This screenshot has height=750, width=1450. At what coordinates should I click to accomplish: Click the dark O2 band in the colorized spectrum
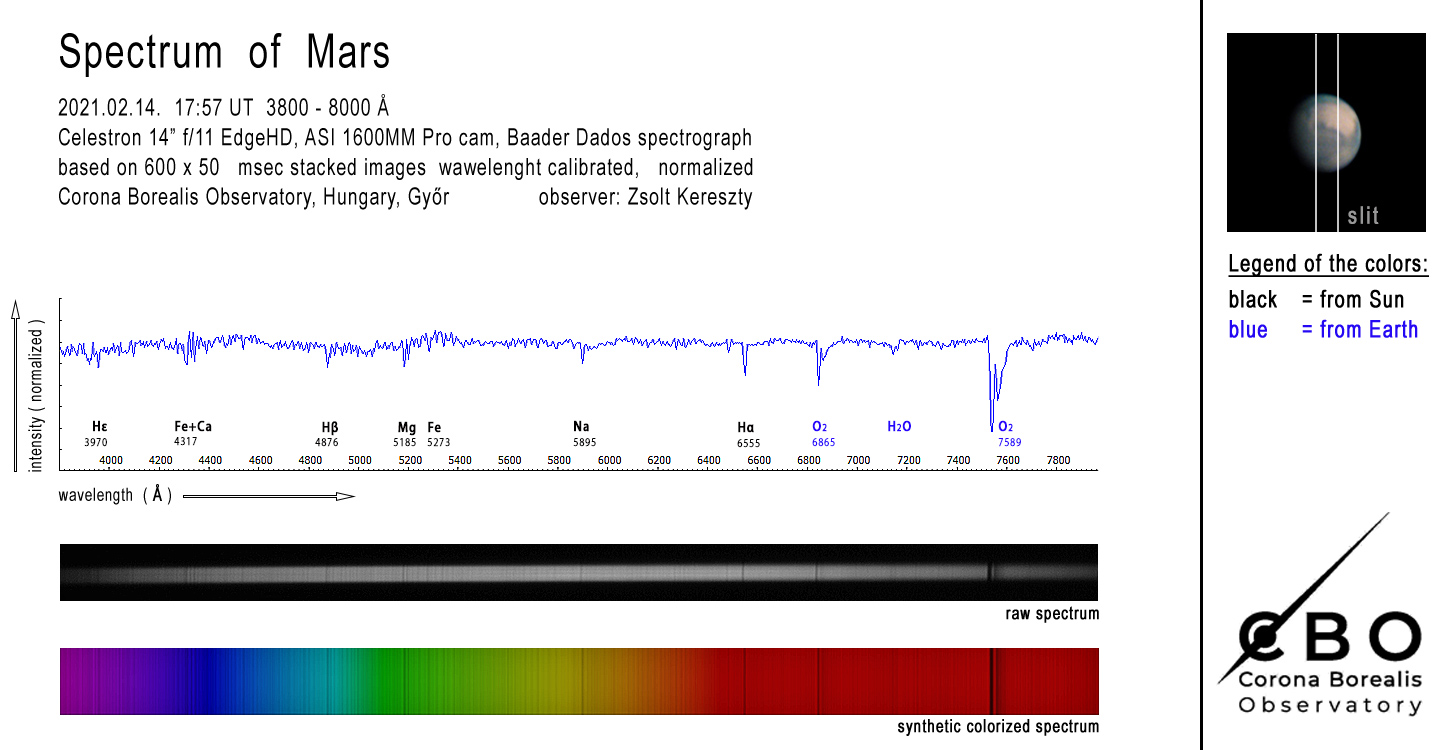[x=992, y=681]
